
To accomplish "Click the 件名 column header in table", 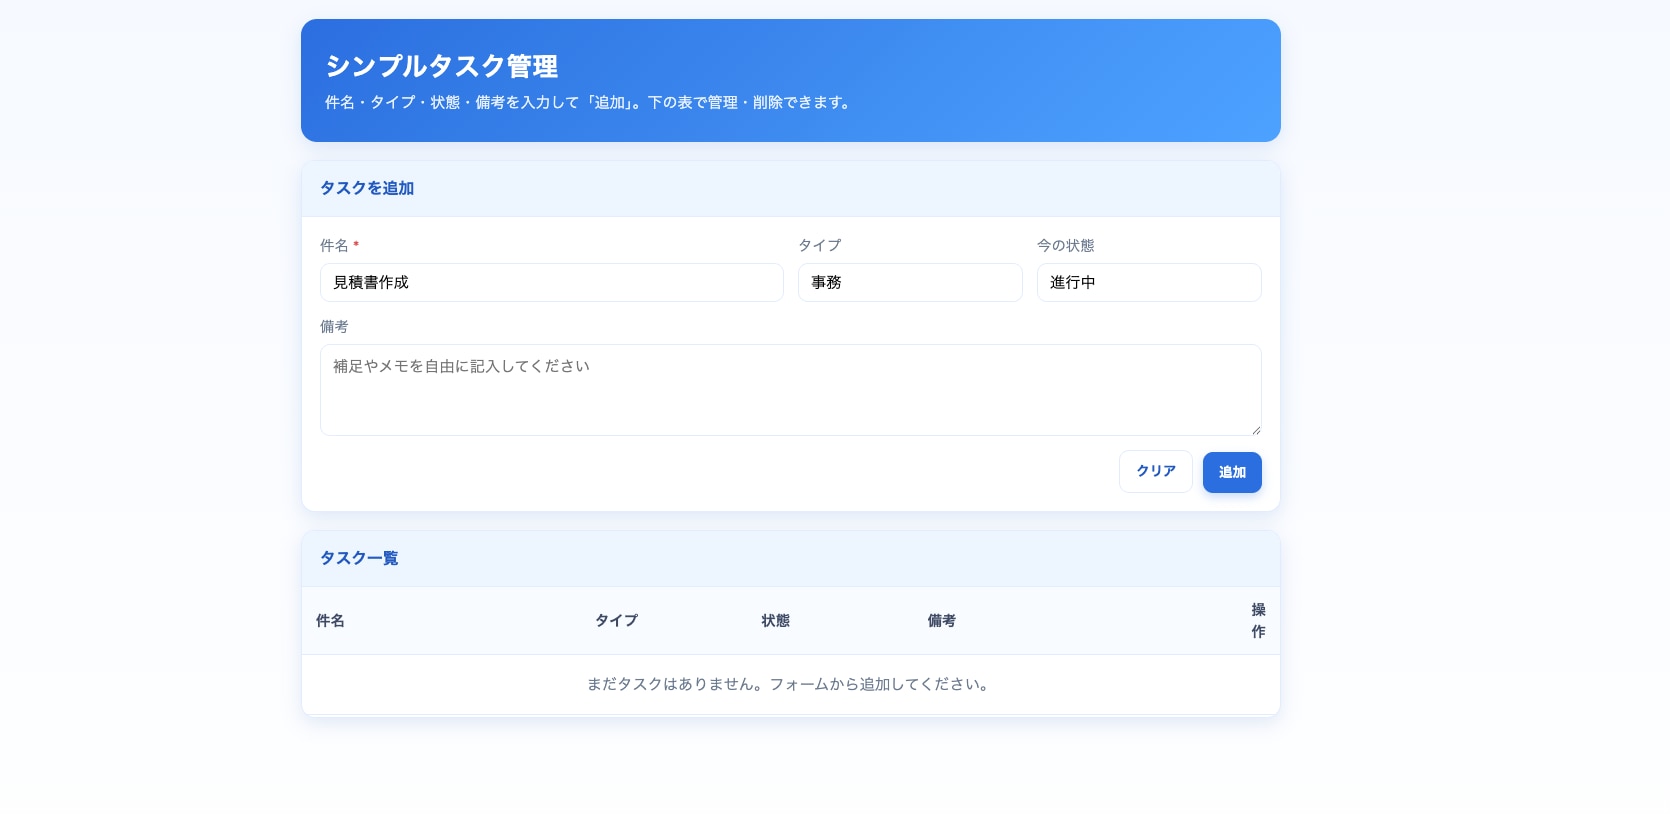I will coord(330,621).
